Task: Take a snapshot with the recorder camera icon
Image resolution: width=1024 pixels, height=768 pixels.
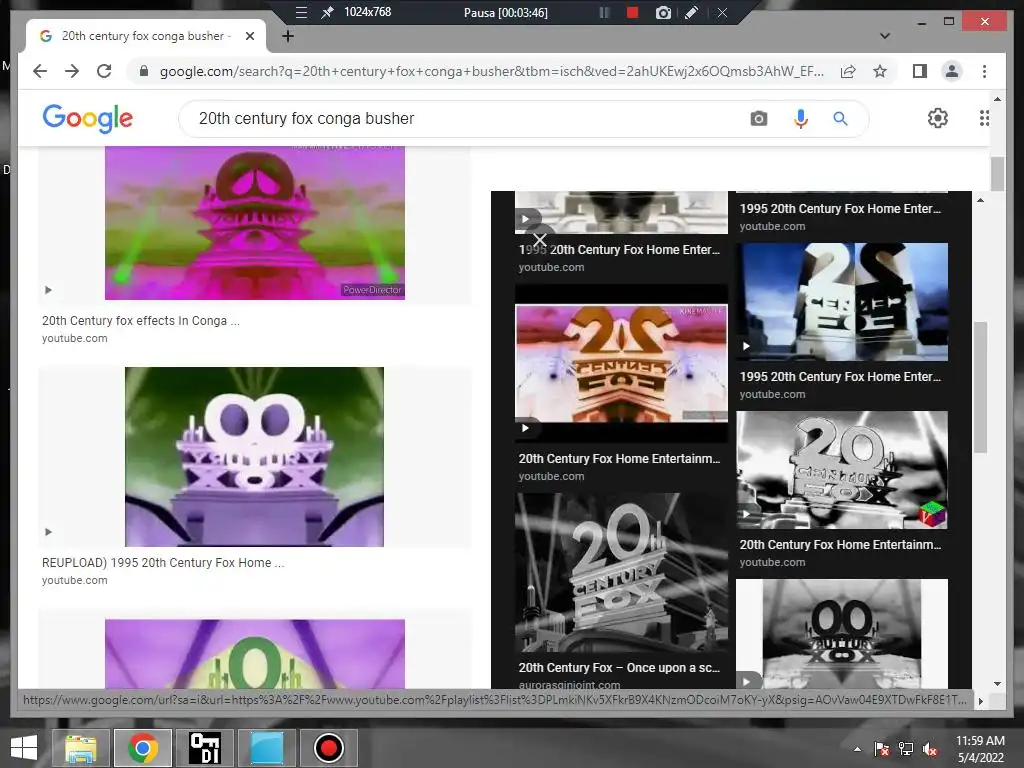Action: tap(663, 12)
